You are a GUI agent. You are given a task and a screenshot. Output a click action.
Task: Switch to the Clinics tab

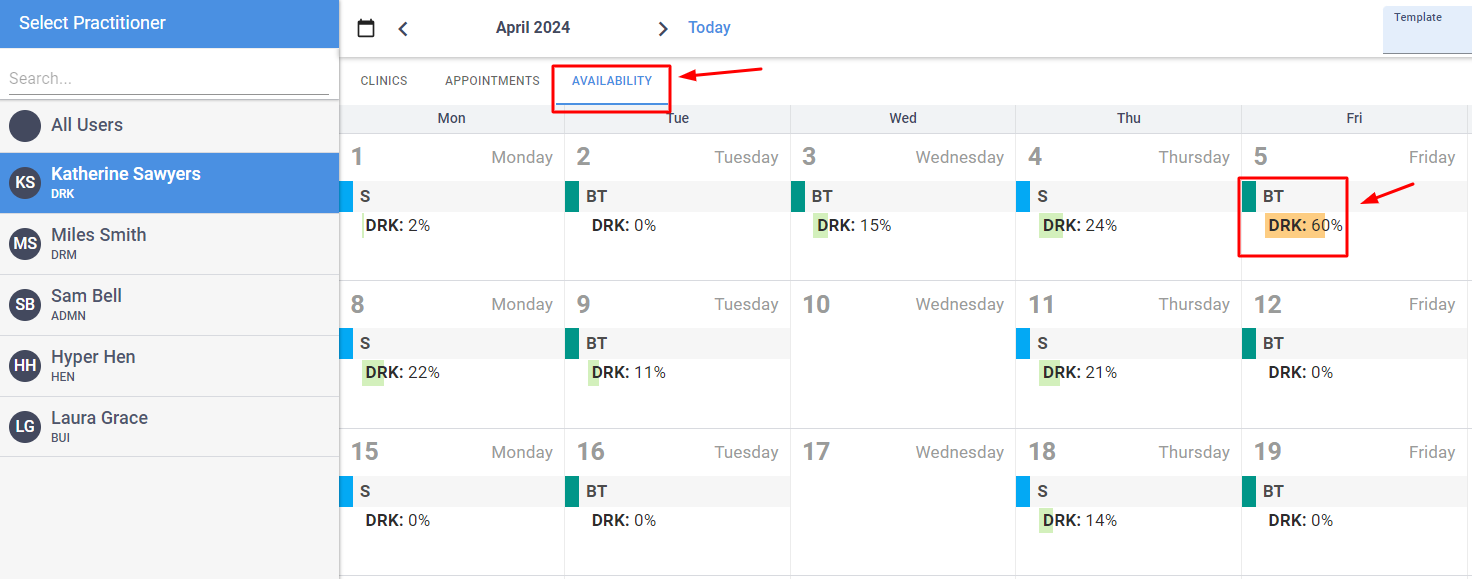coord(384,81)
